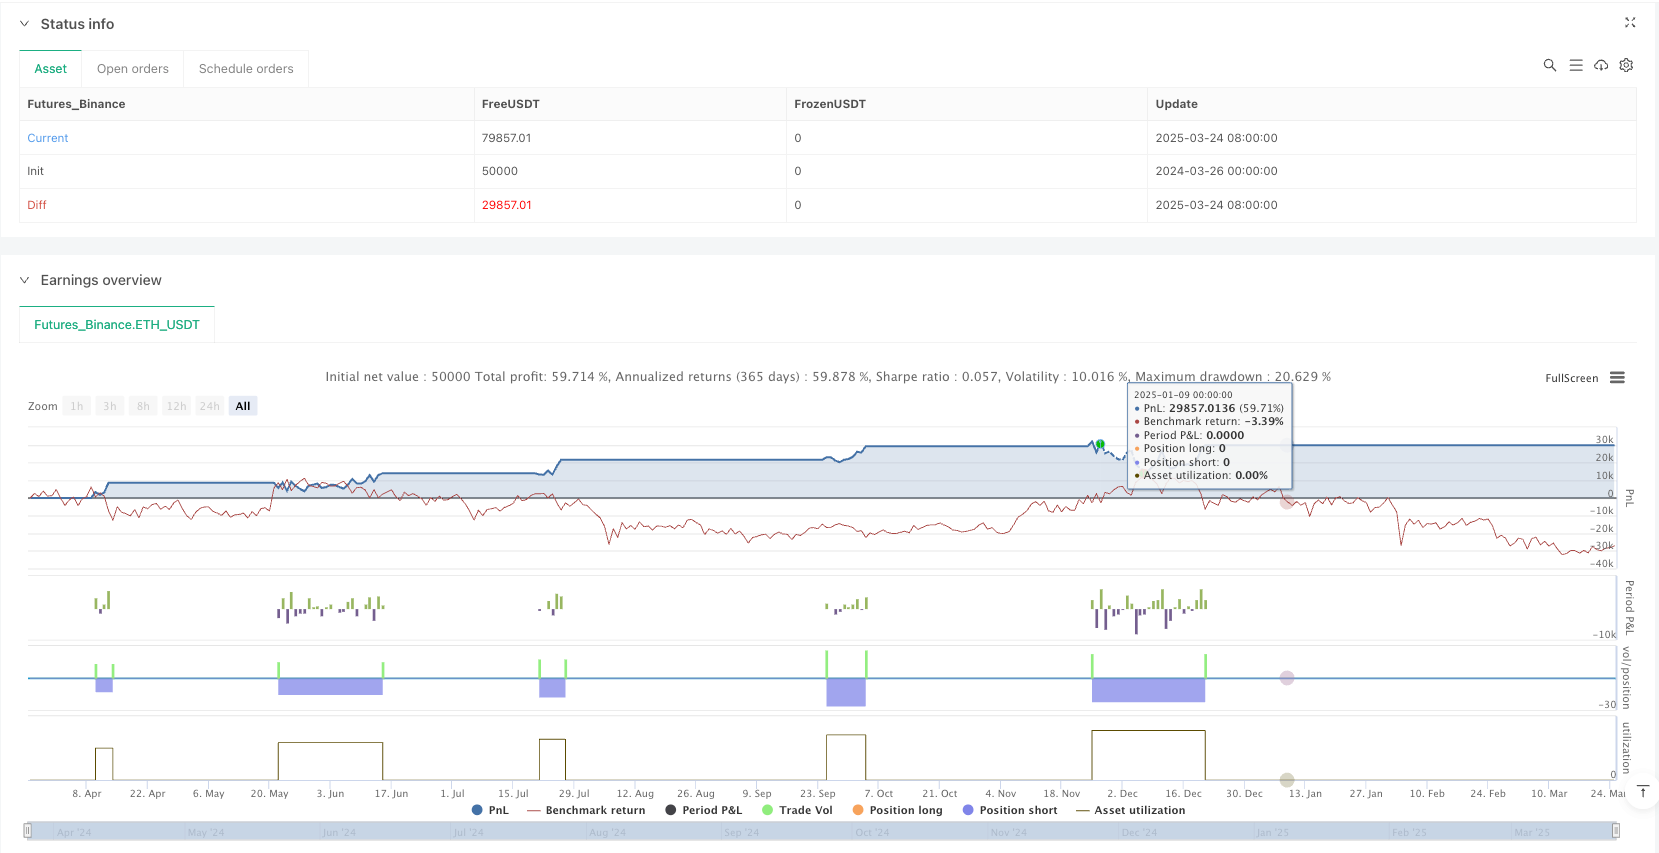Image resolution: width=1659 pixels, height=853 pixels.
Task: Set chart zoom to 24h
Action: point(209,406)
